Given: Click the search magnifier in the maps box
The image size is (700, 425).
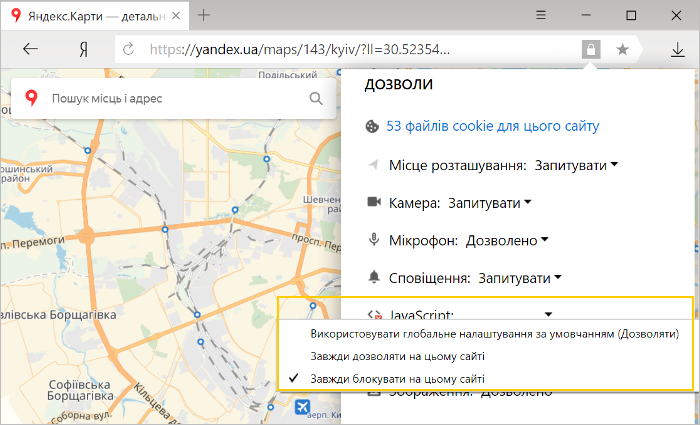Looking at the screenshot, I should (x=316, y=98).
